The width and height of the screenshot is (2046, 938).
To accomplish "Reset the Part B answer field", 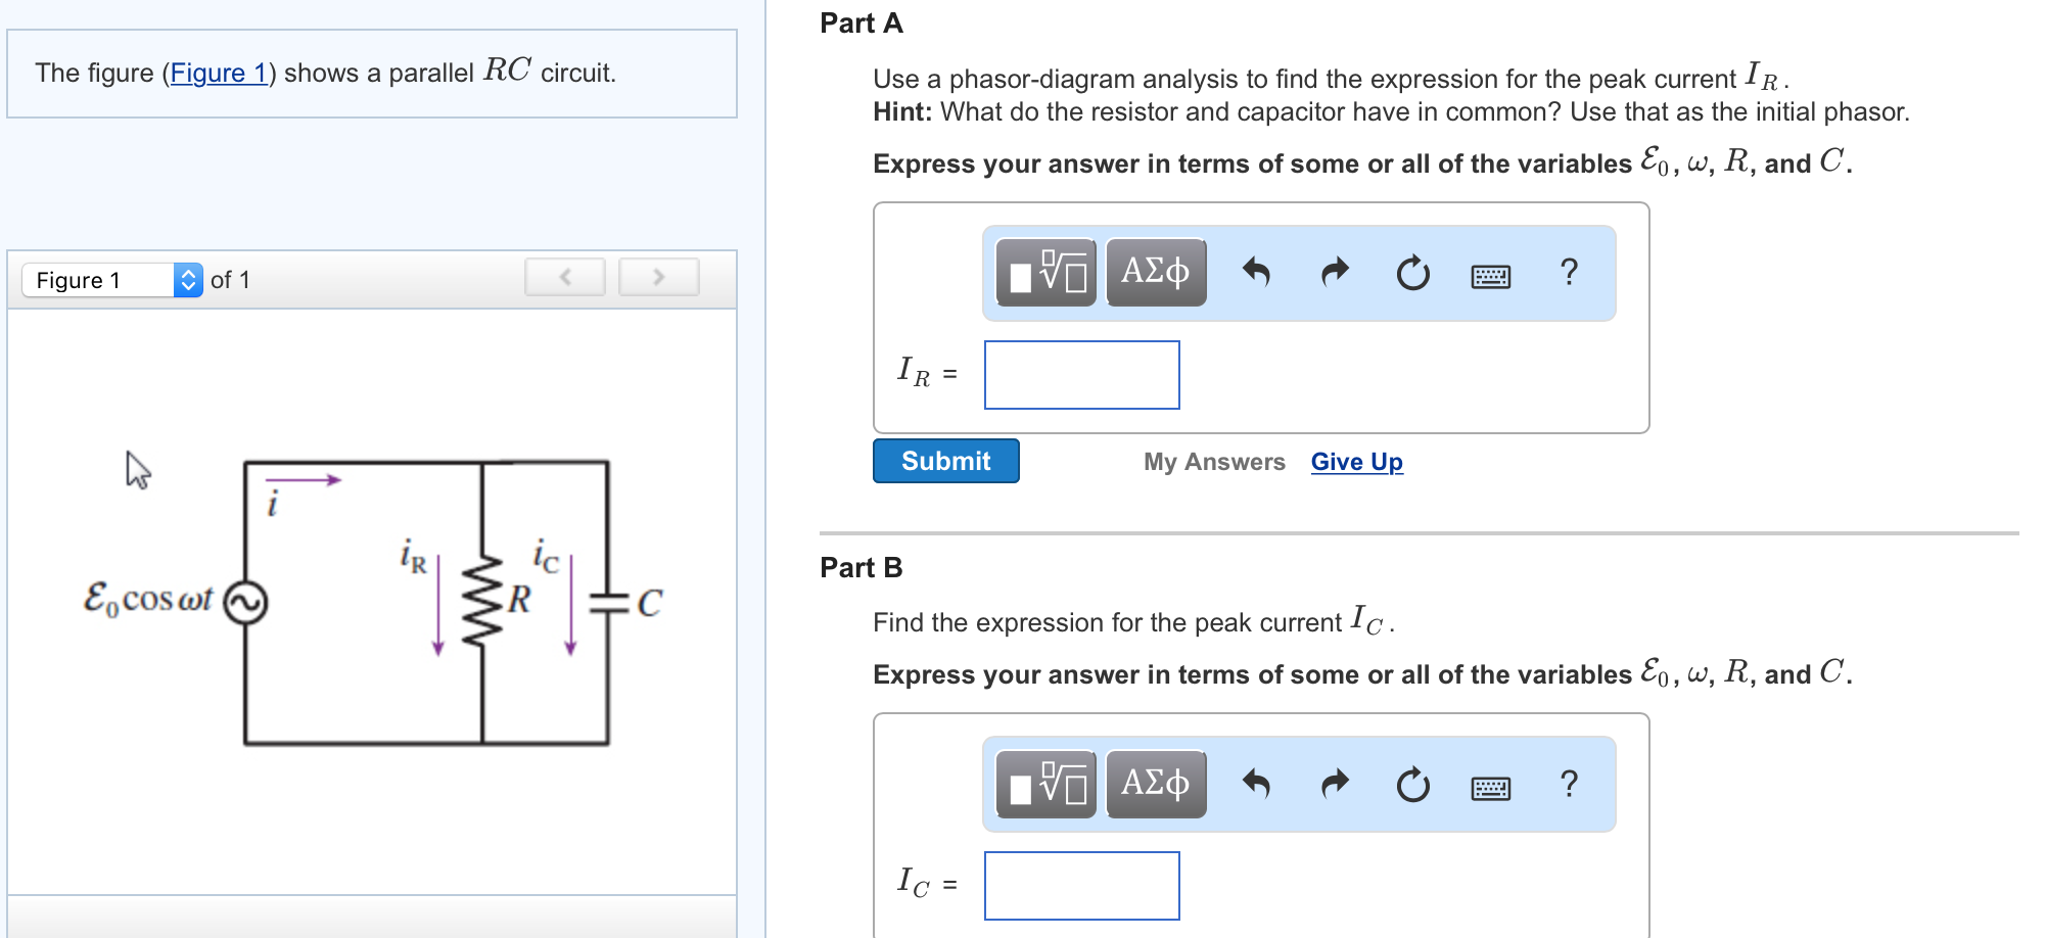I will click(1411, 786).
